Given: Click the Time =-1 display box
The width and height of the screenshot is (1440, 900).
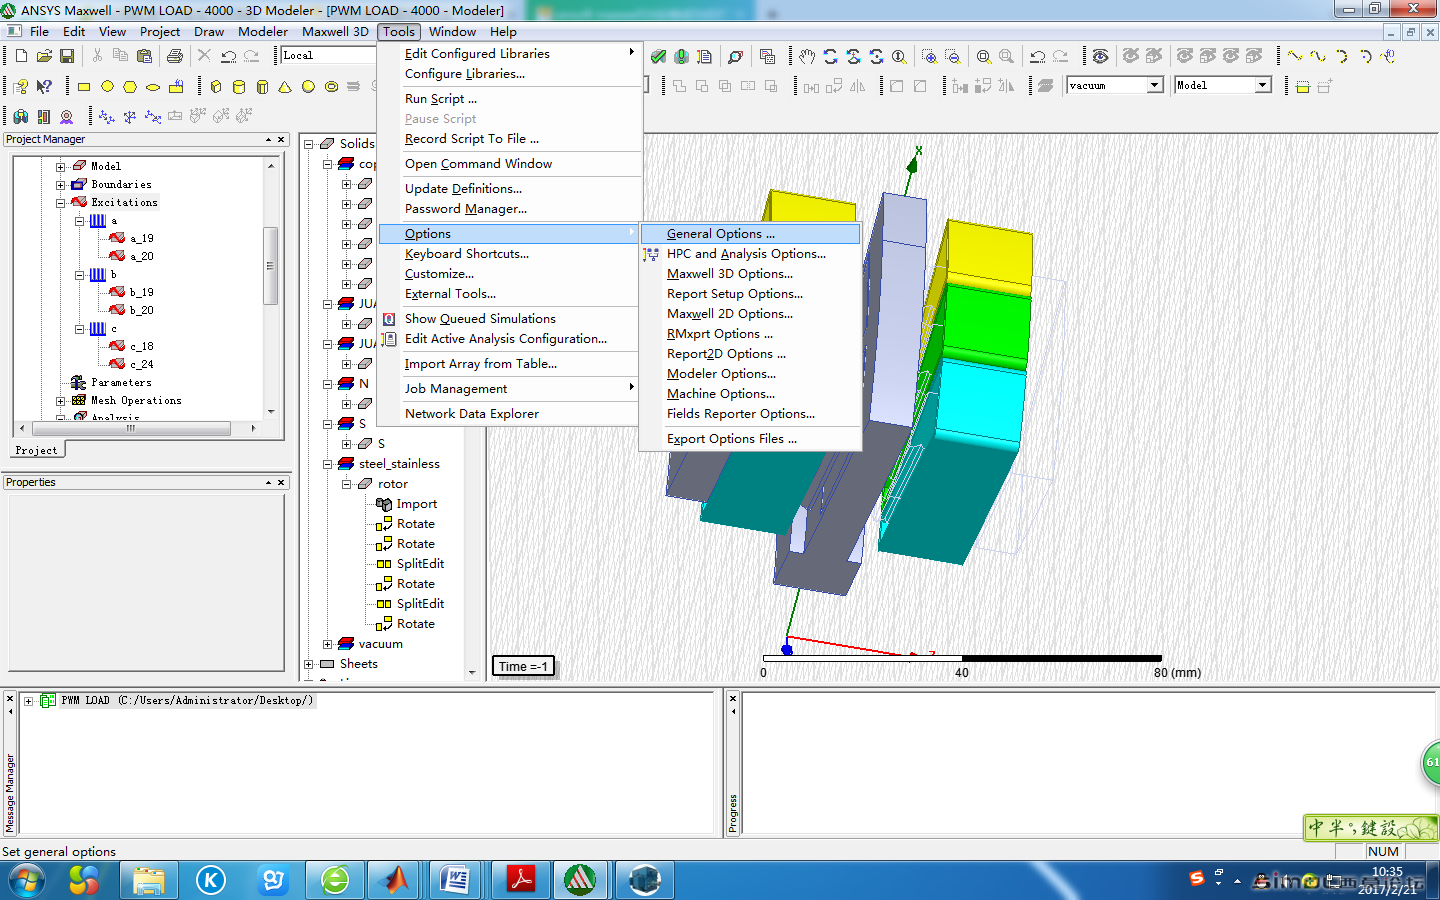Looking at the screenshot, I should (x=523, y=667).
